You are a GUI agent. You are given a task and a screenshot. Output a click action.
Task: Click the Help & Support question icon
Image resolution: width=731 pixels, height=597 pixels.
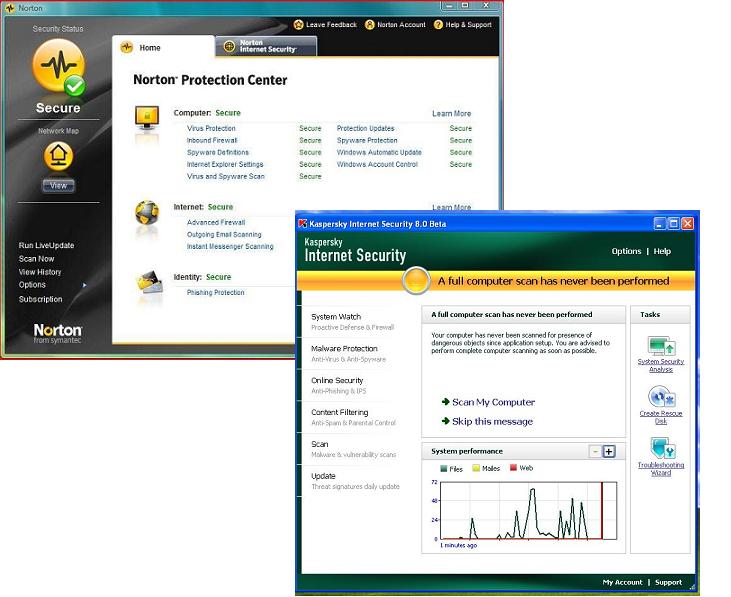(x=438, y=25)
